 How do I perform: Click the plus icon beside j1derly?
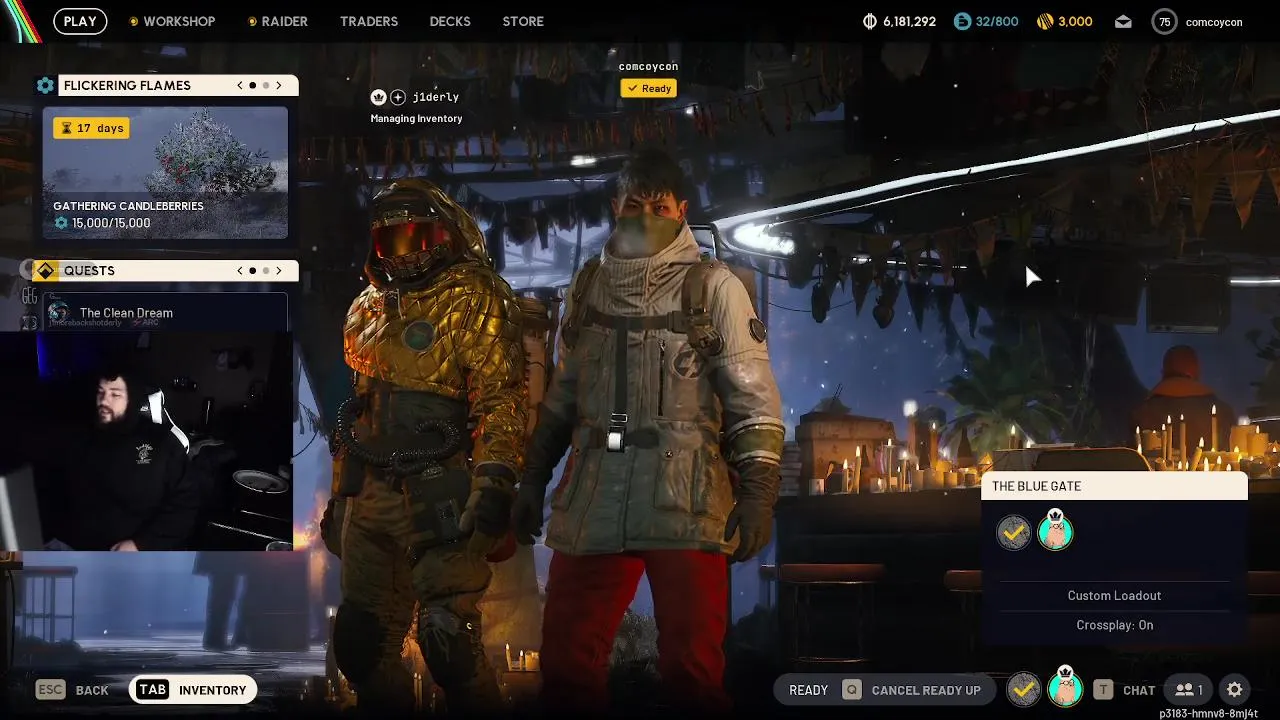click(x=398, y=97)
